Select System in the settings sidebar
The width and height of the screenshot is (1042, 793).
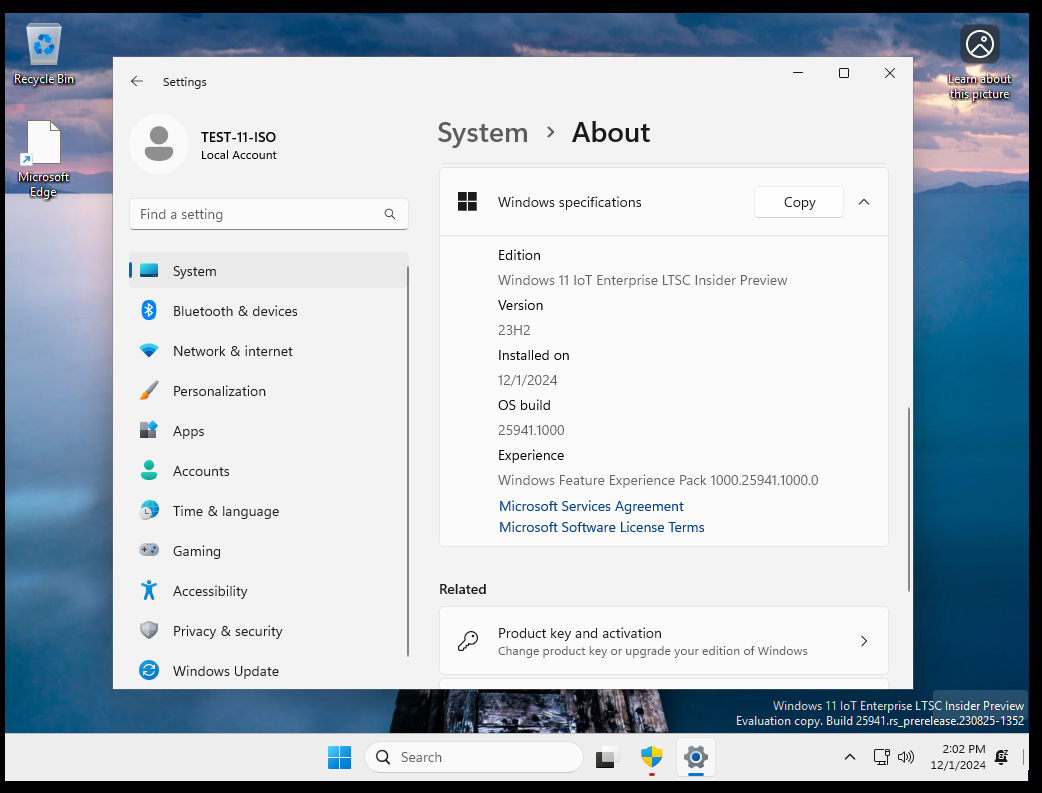[x=268, y=271]
